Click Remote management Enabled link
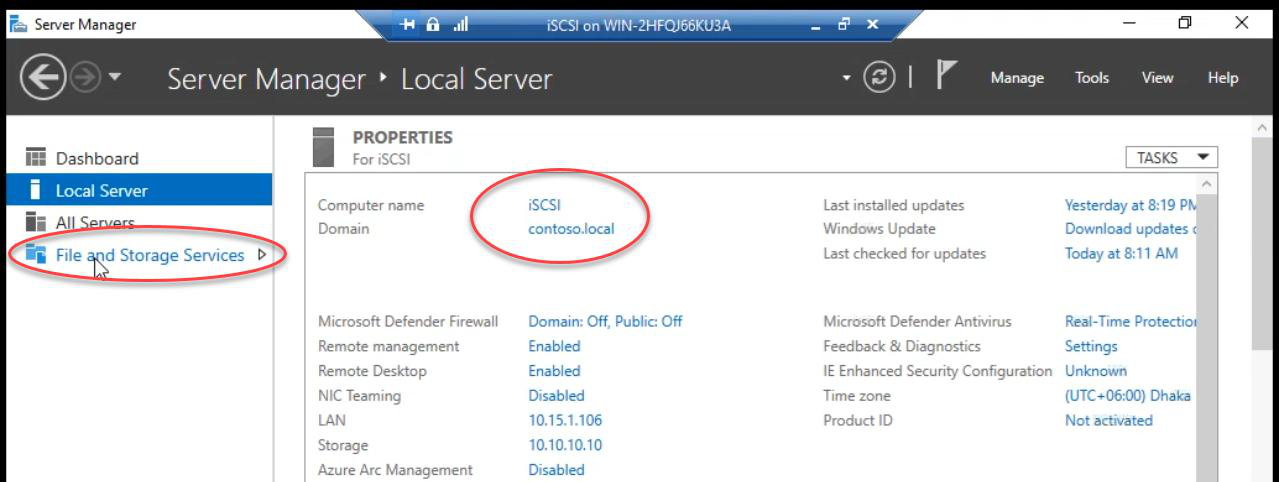This screenshot has width=1279, height=482. 554,346
